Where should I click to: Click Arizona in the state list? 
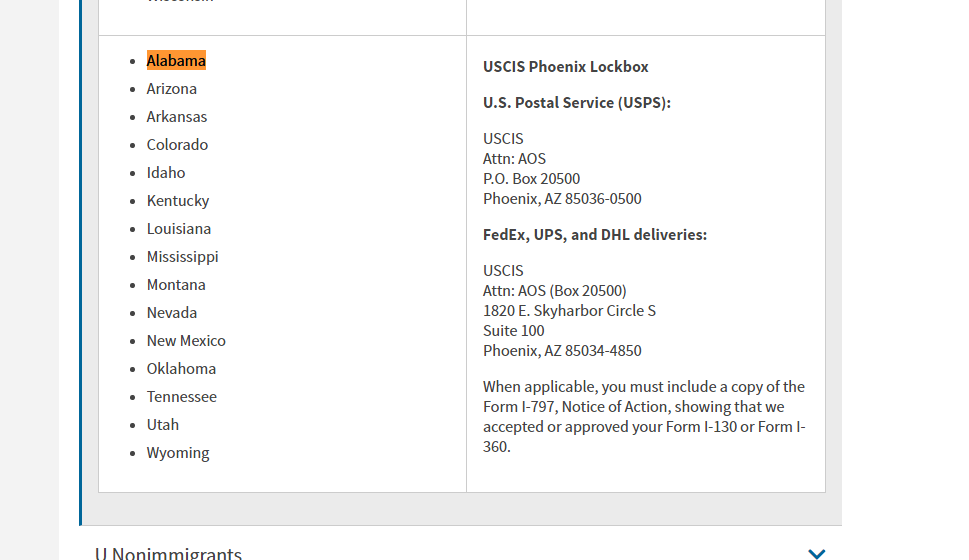172,88
